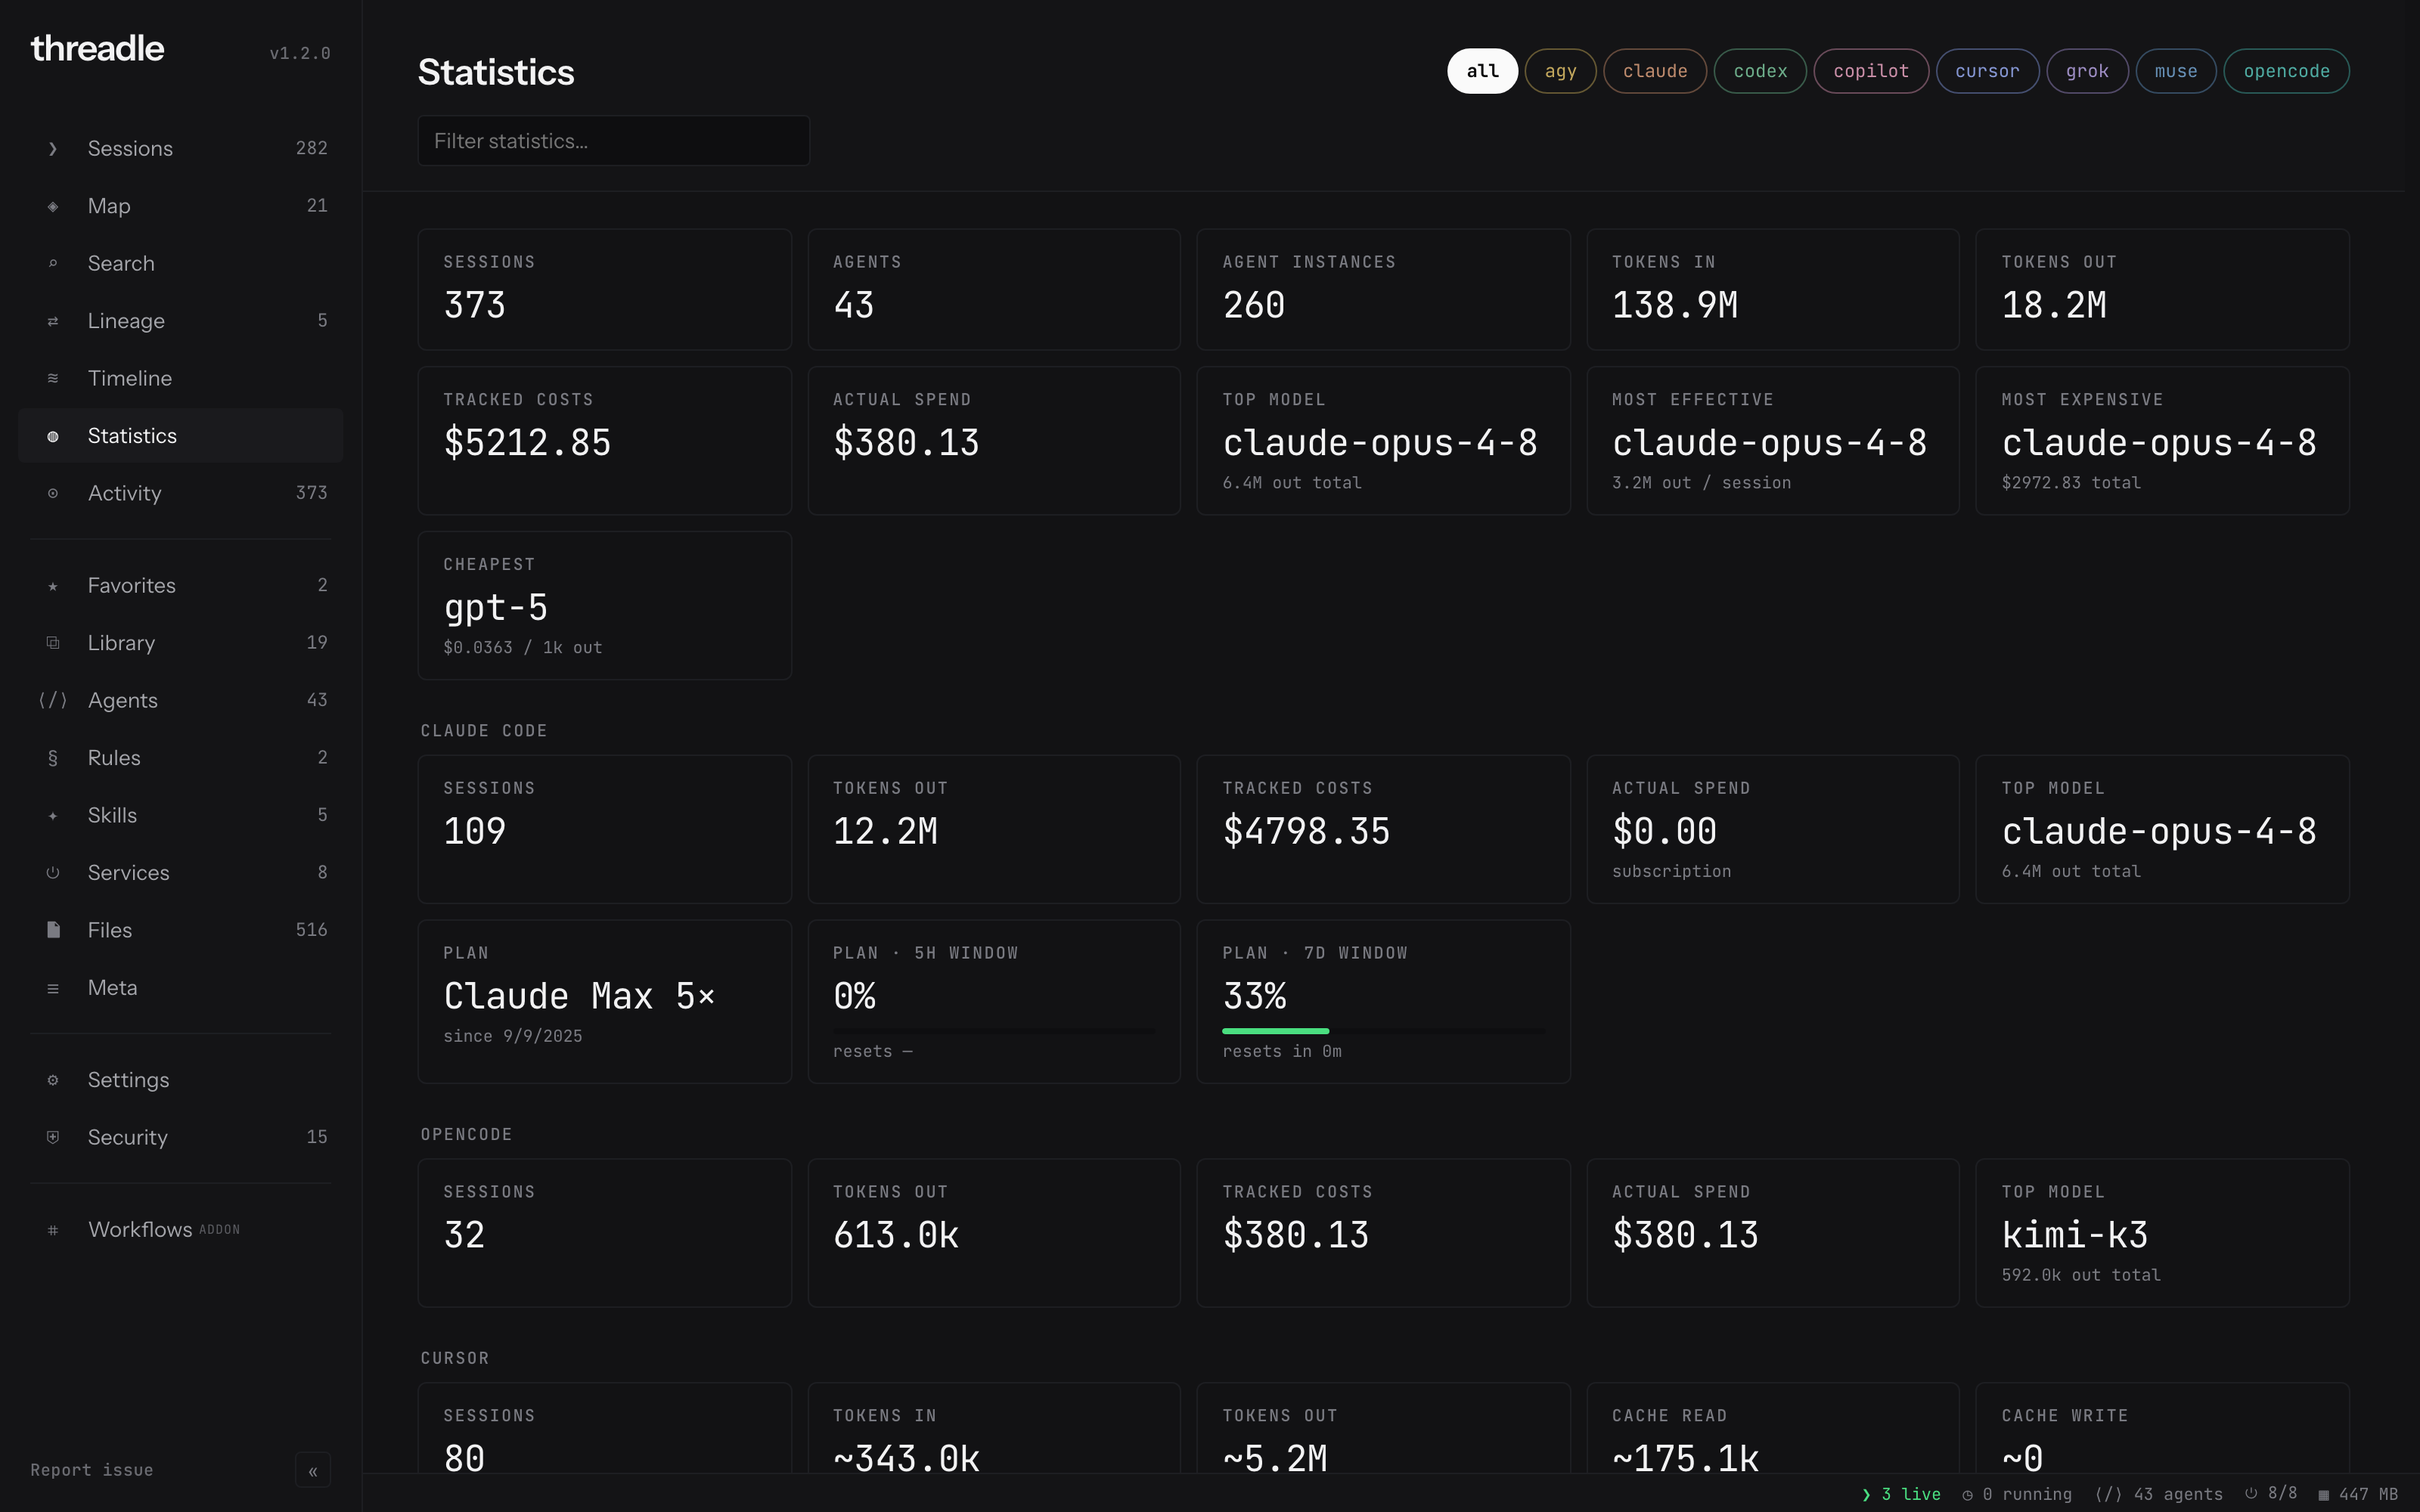Click the Favorites star icon
Screen dimensions: 2420x1512
(53, 586)
